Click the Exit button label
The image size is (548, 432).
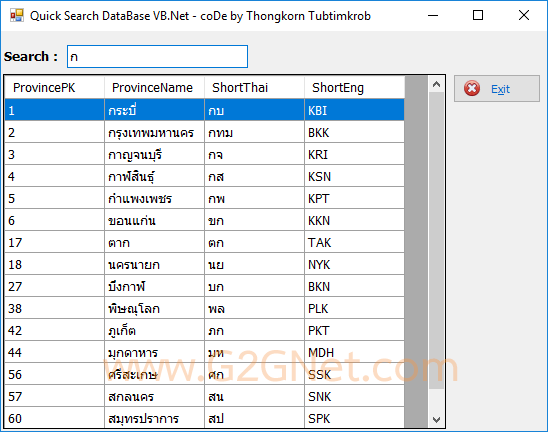click(500, 89)
